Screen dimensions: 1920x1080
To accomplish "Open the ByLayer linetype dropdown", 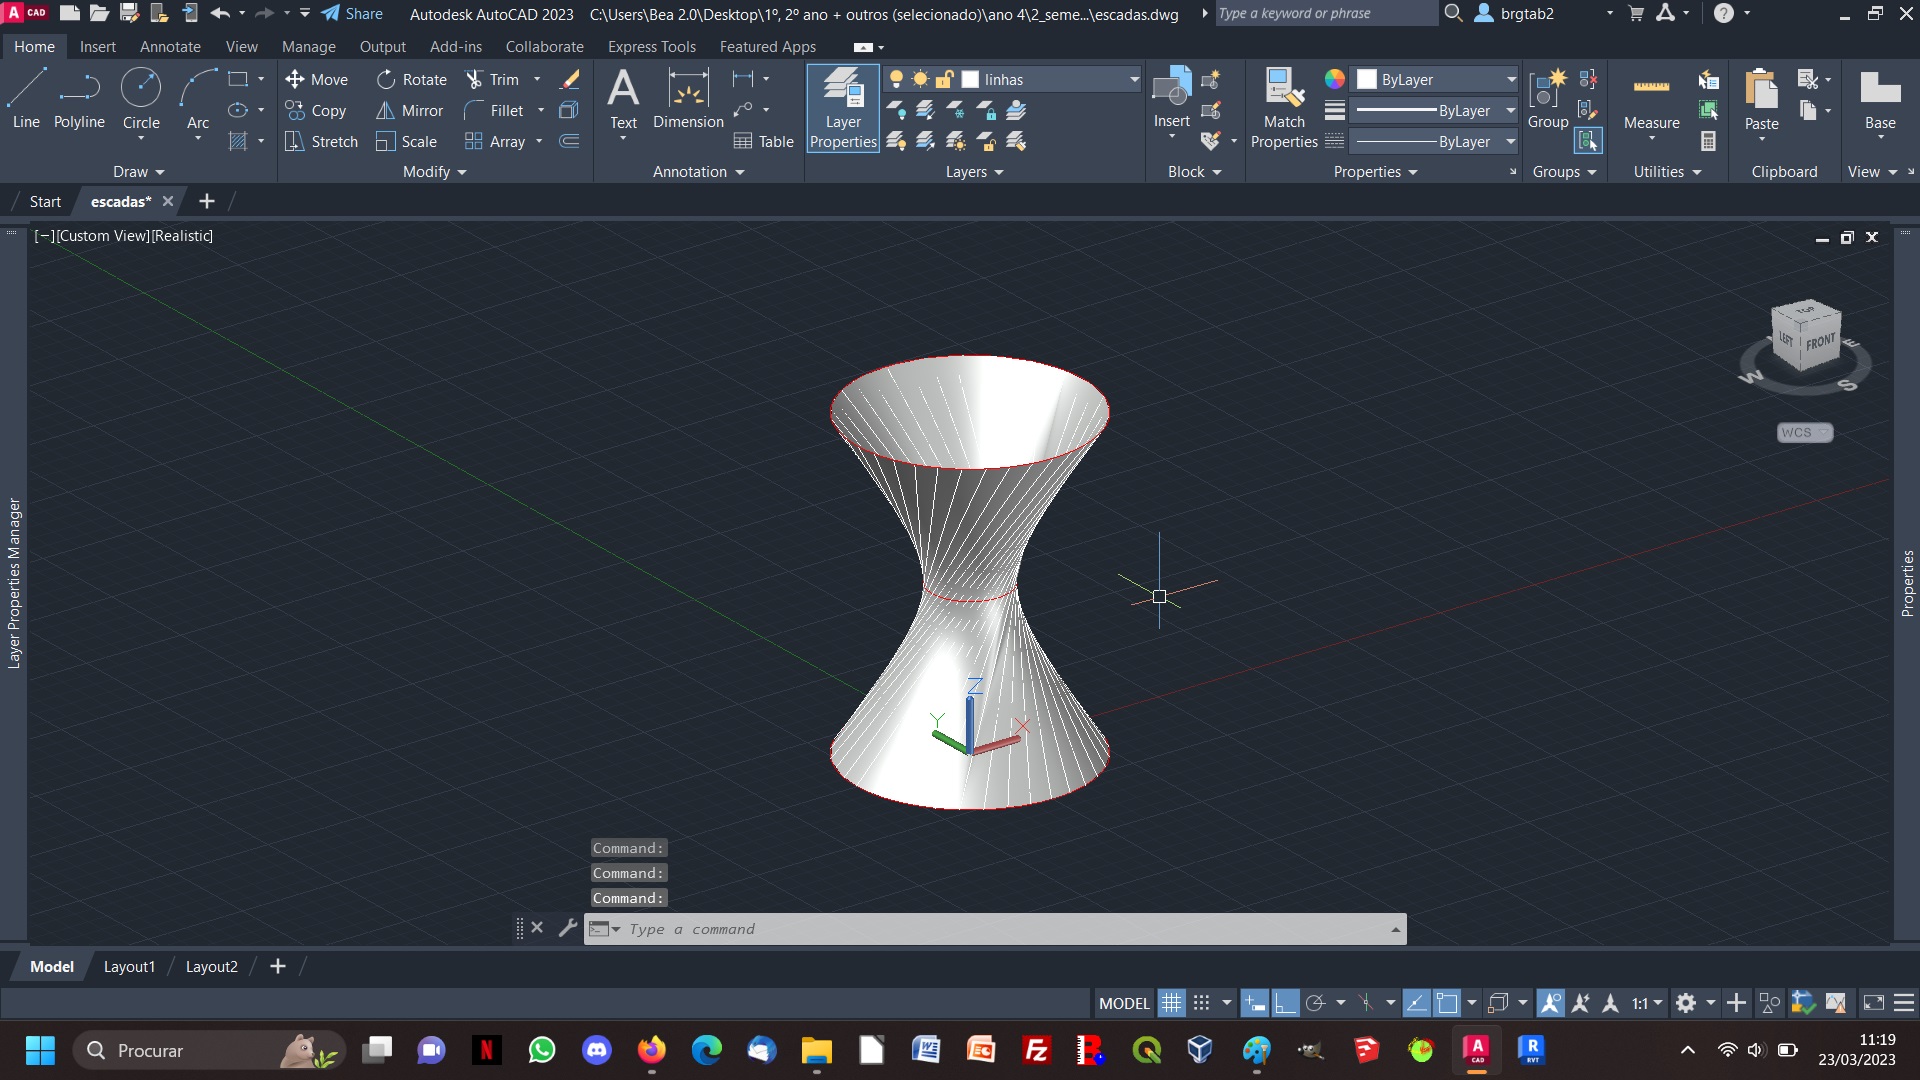I will tap(1435, 141).
